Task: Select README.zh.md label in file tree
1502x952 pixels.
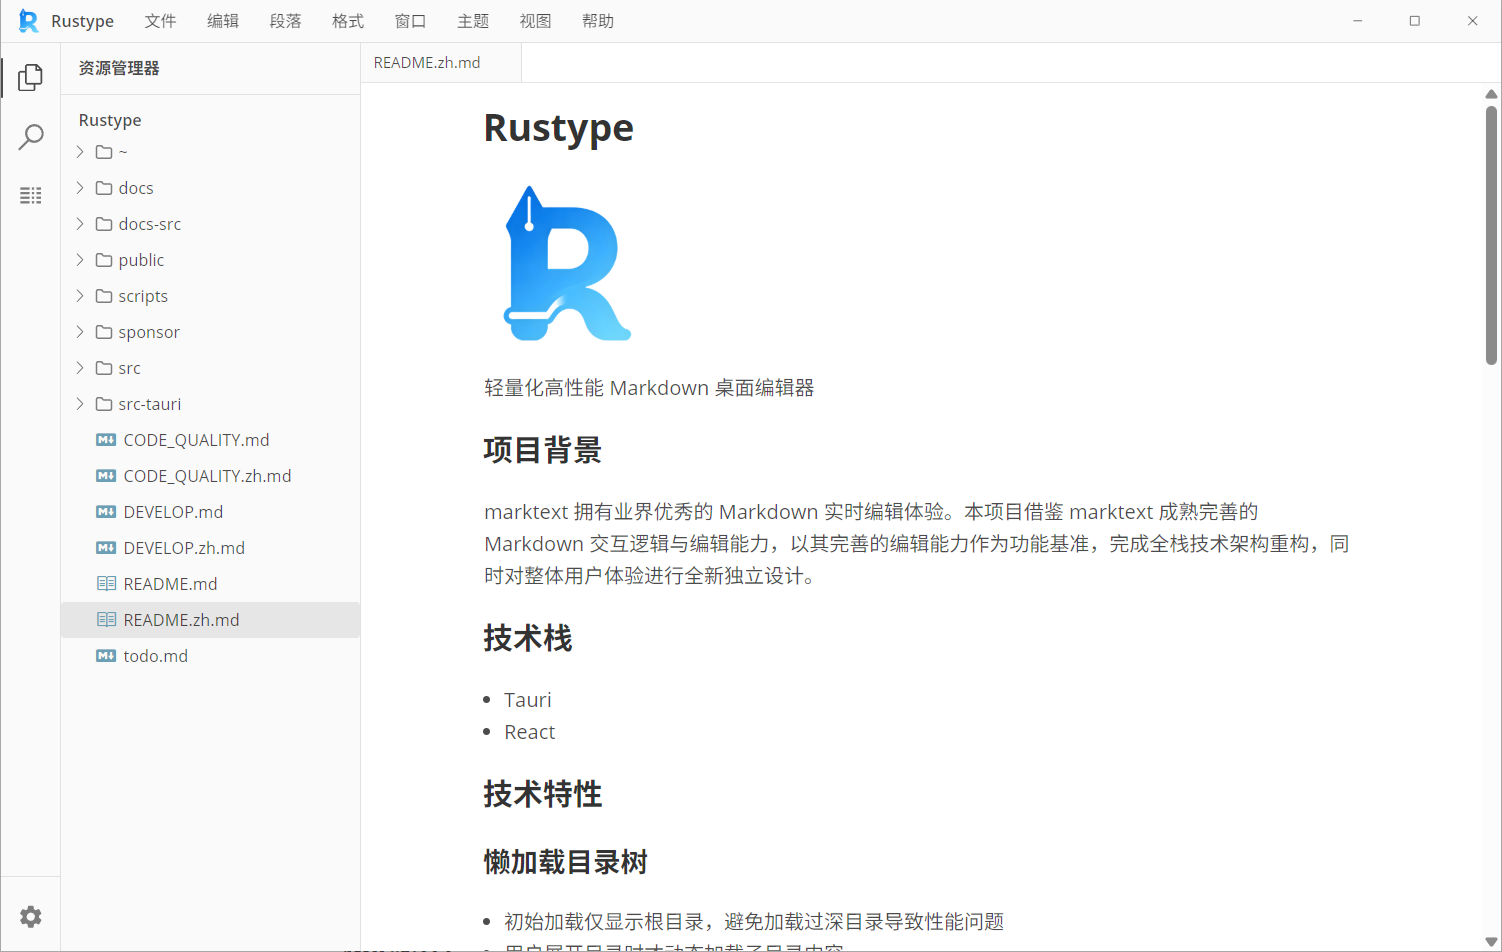Action: [181, 620]
